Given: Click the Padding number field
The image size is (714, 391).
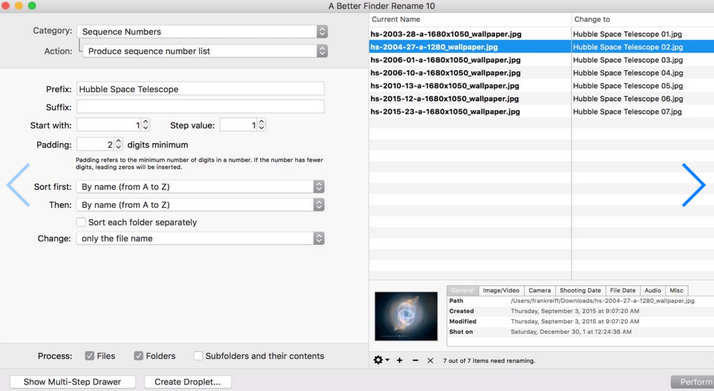Looking at the screenshot, I should pos(96,144).
